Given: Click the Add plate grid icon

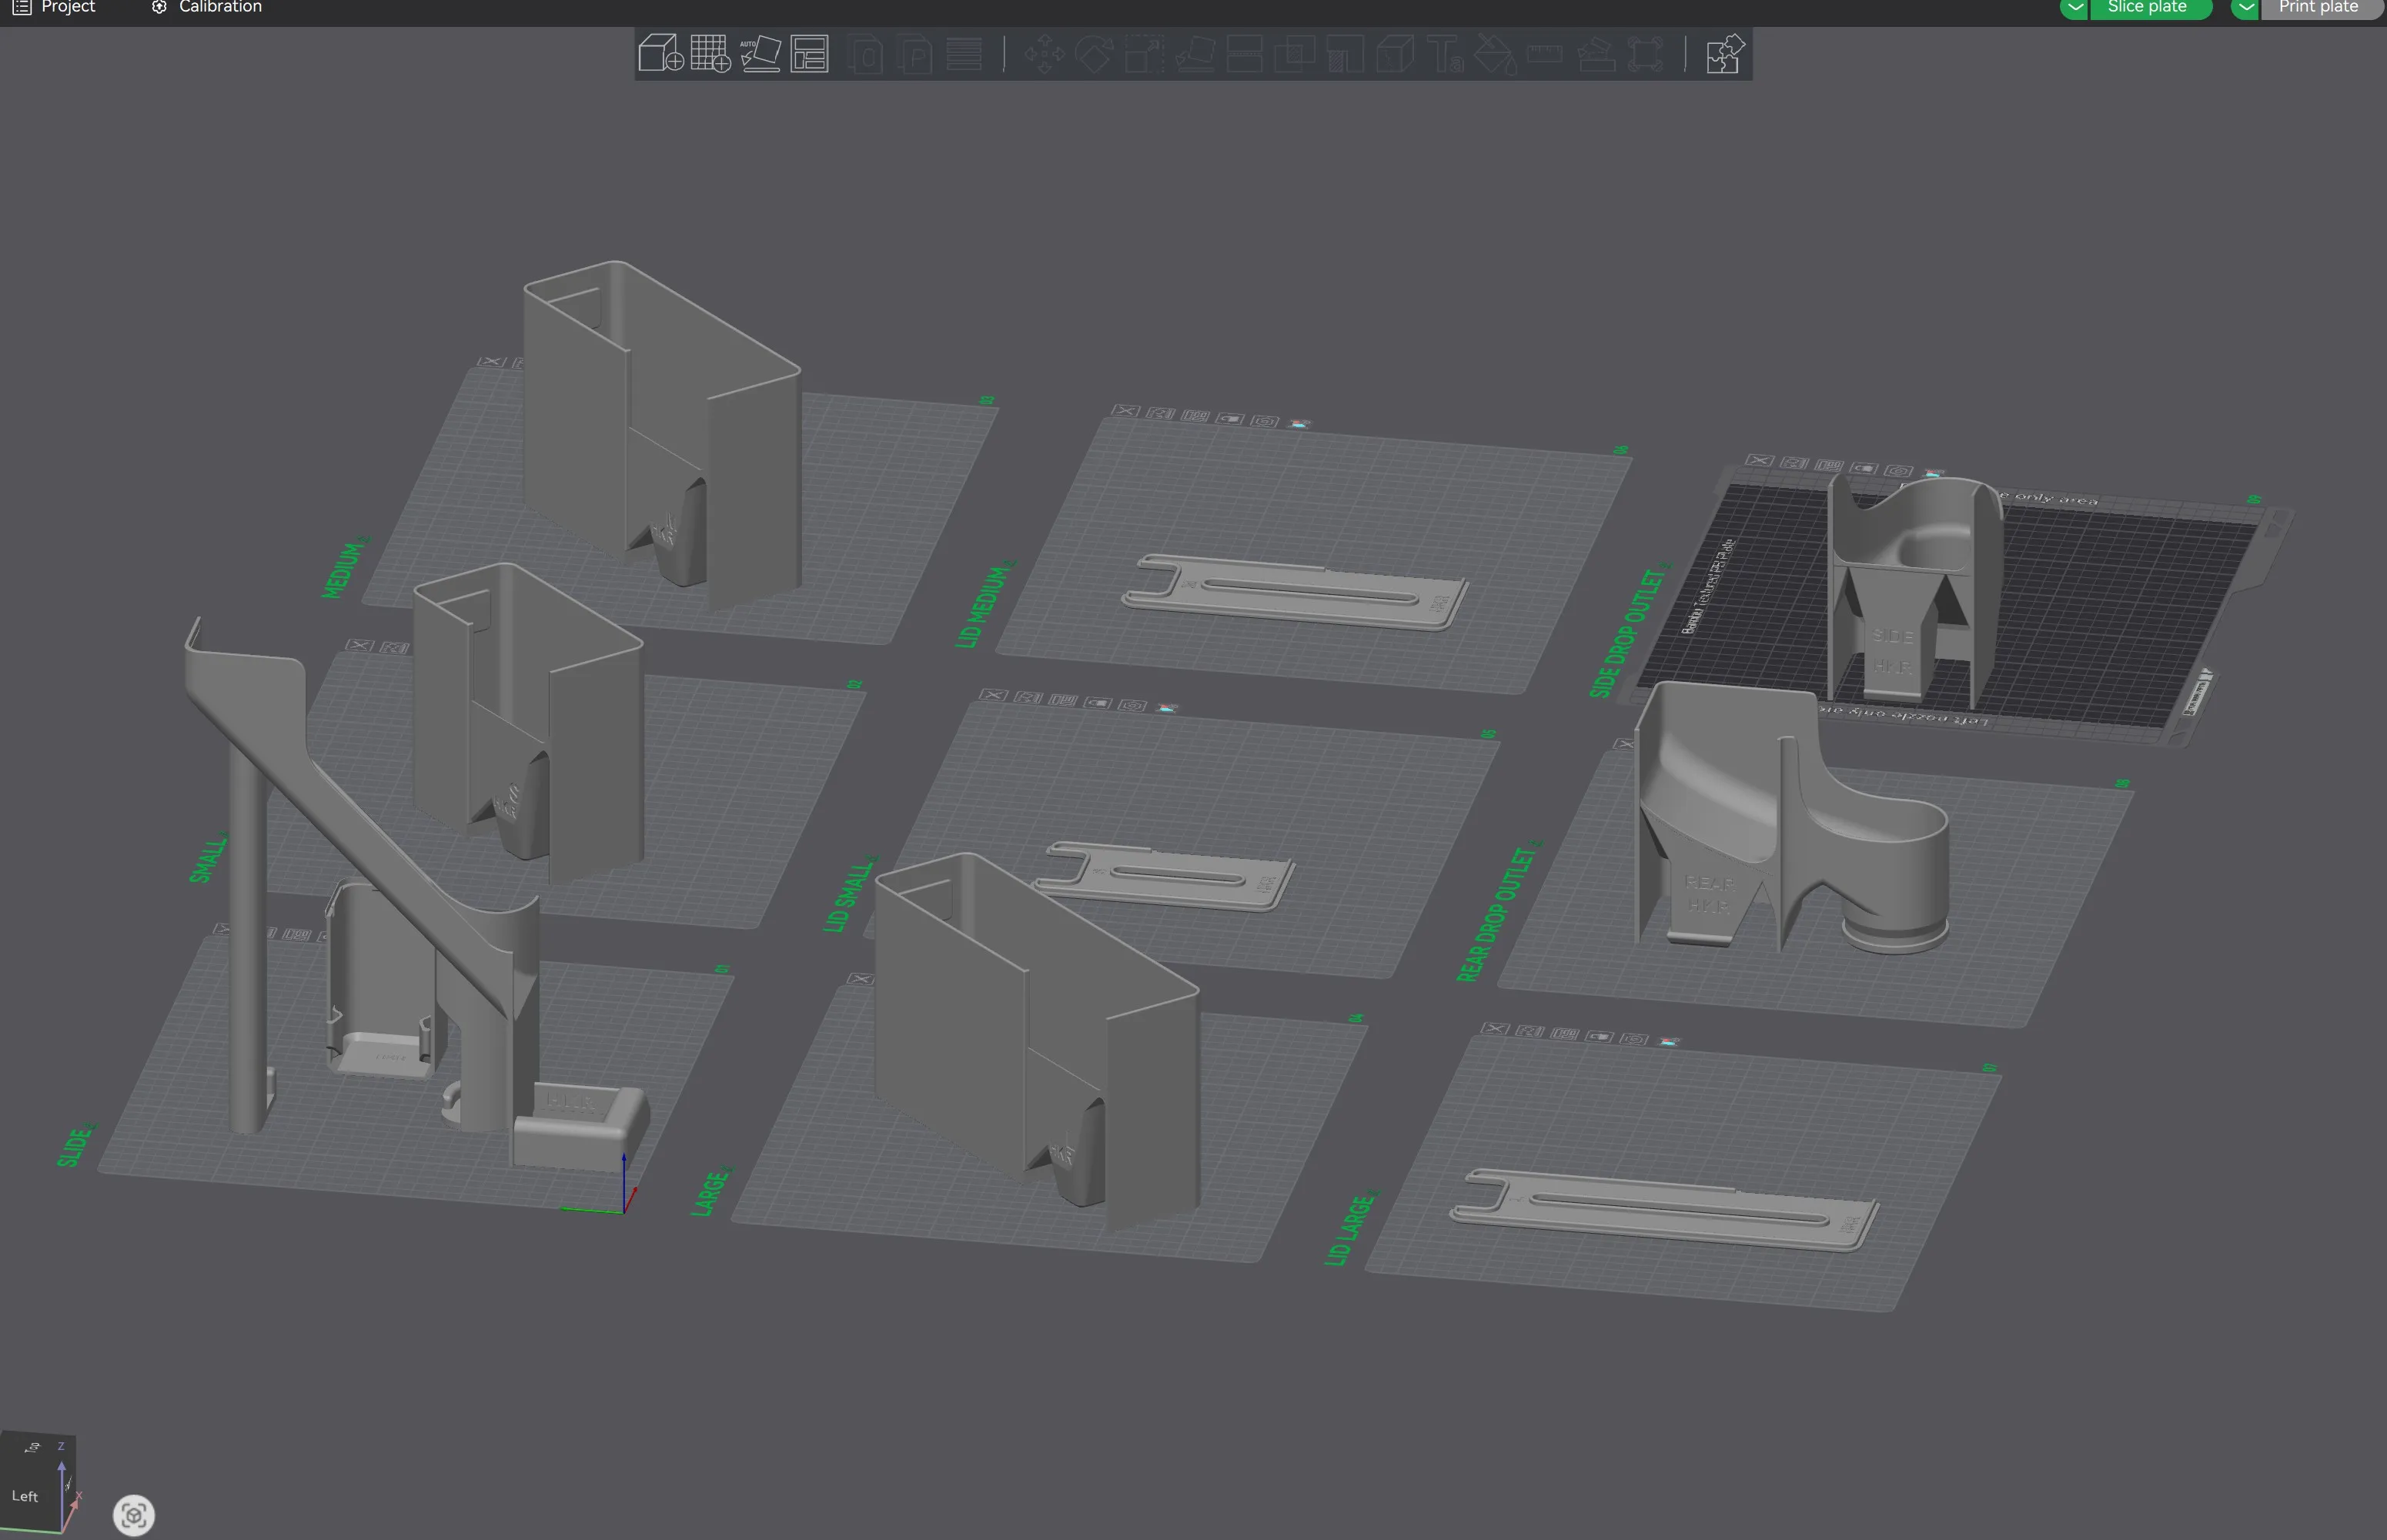Looking at the screenshot, I should [710, 53].
